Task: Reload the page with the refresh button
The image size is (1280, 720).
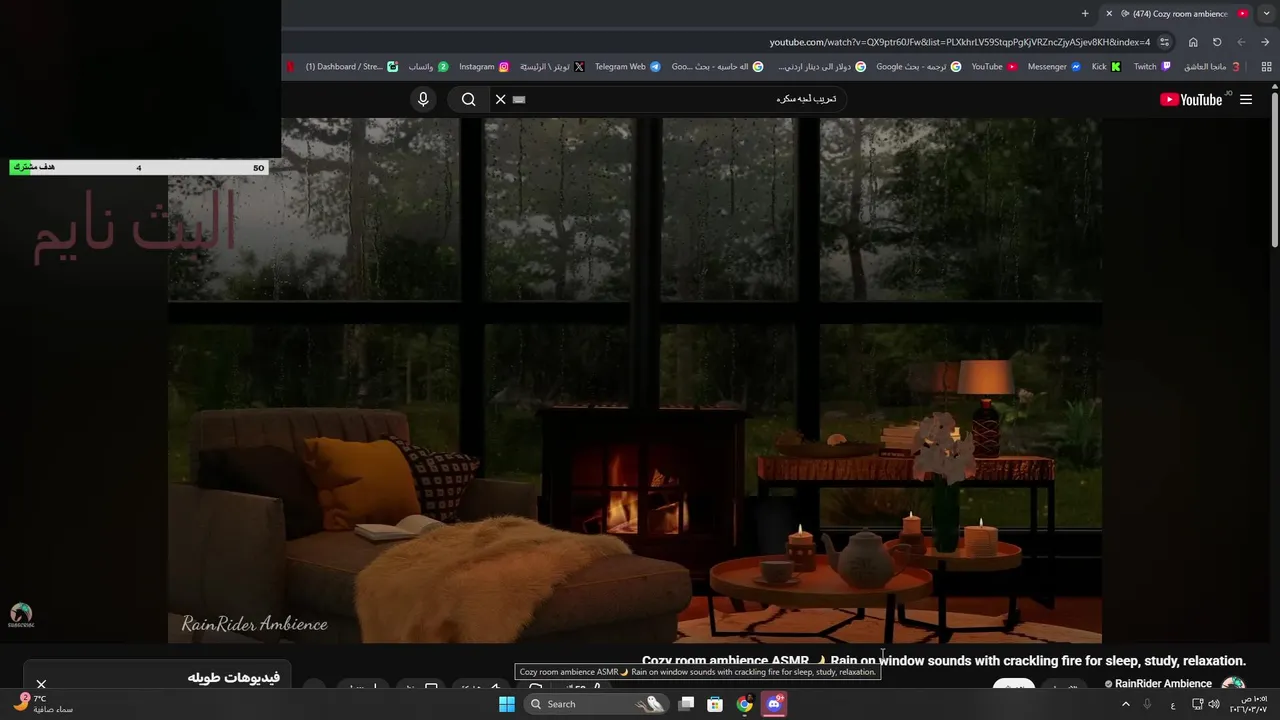Action: point(1217,42)
